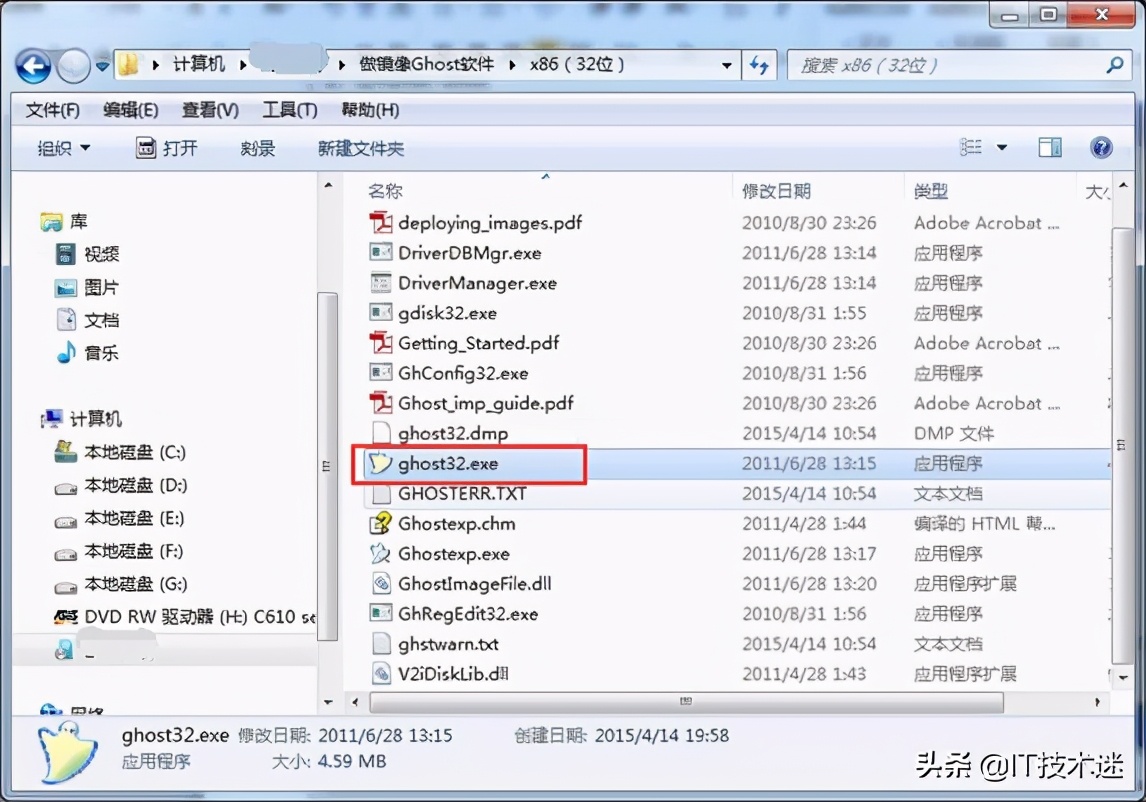Select GhostImageFile.dll file icon
This screenshot has height=802, width=1146.
coord(380,583)
